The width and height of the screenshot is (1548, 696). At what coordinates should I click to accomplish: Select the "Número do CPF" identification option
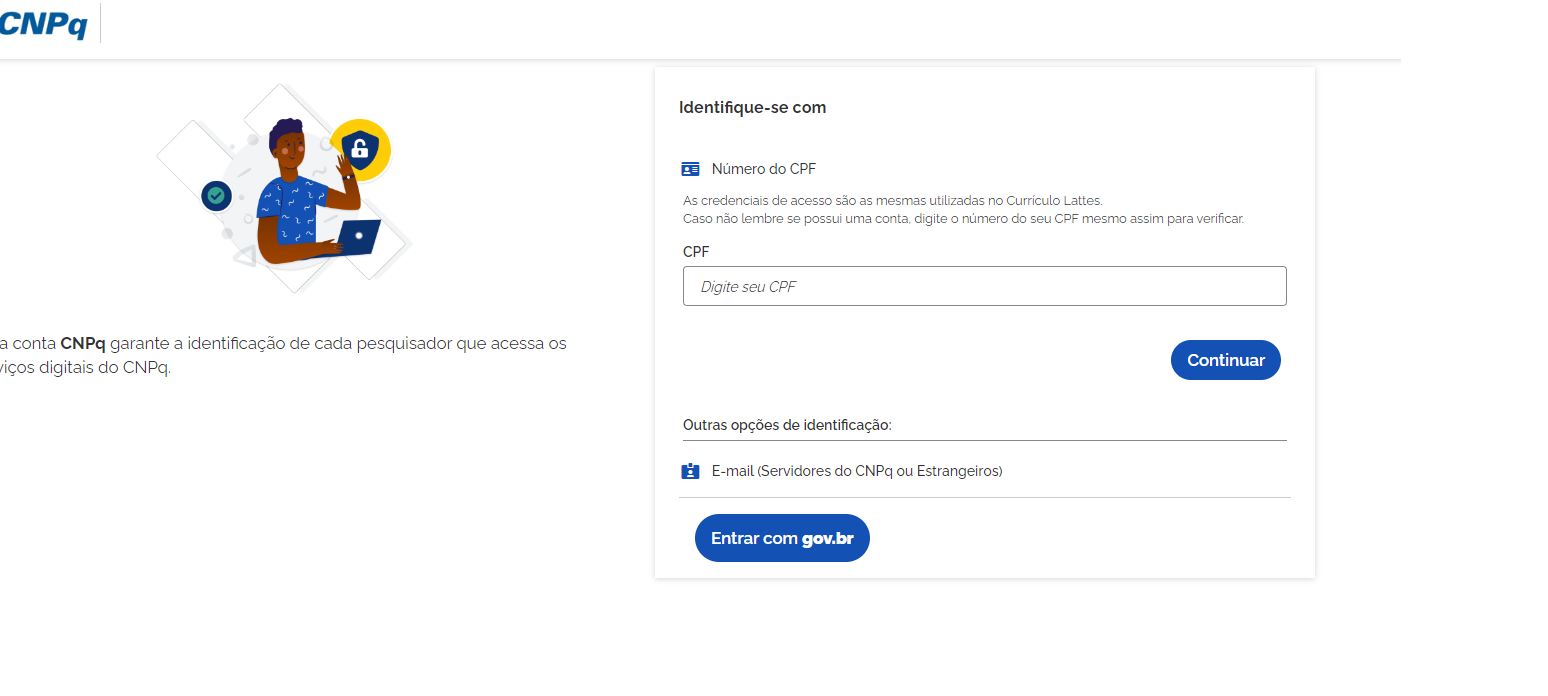[x=763, y=169]
